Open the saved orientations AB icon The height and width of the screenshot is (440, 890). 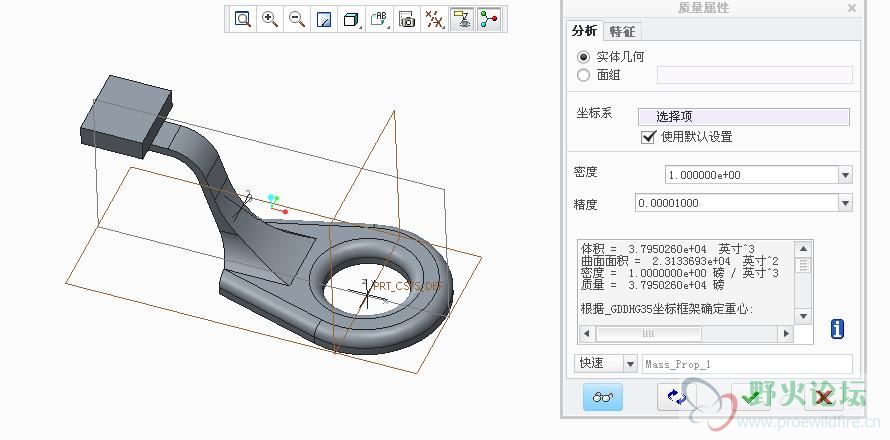379,20
